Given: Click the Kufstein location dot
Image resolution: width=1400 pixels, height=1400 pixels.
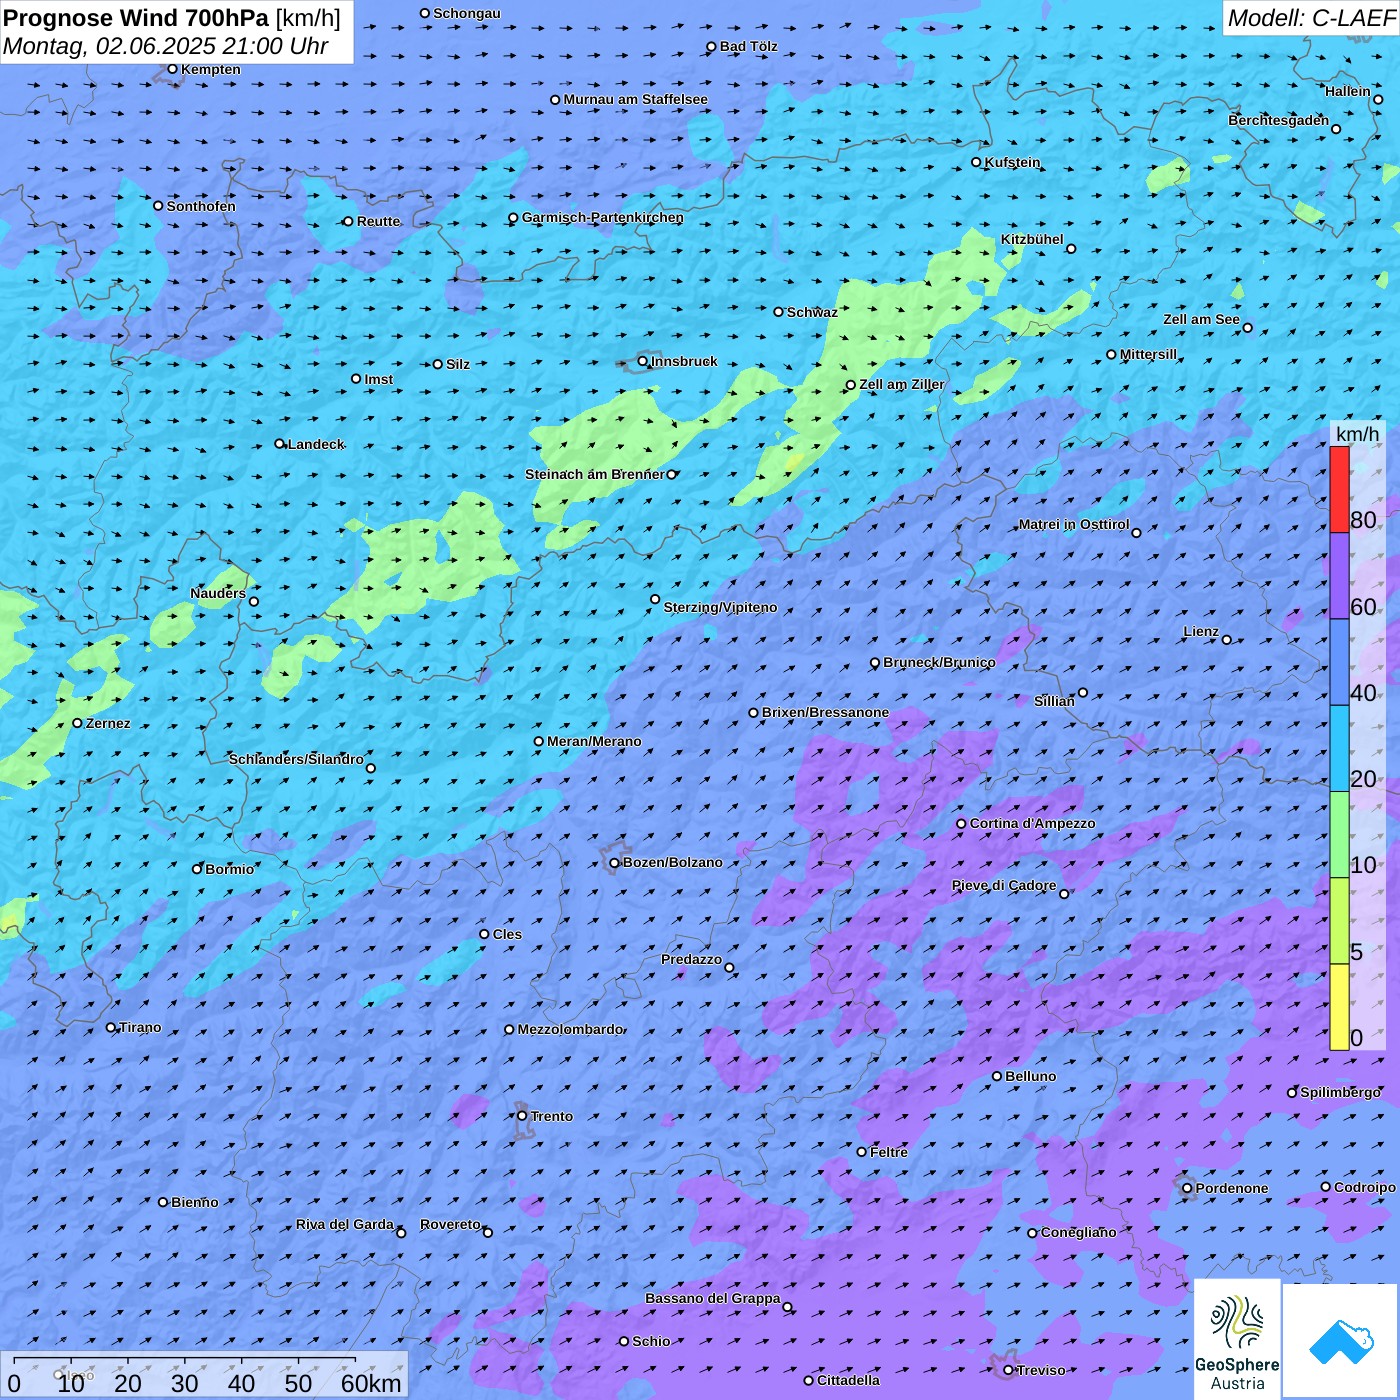Looking at the screenshot, I should tap(977, 162).
